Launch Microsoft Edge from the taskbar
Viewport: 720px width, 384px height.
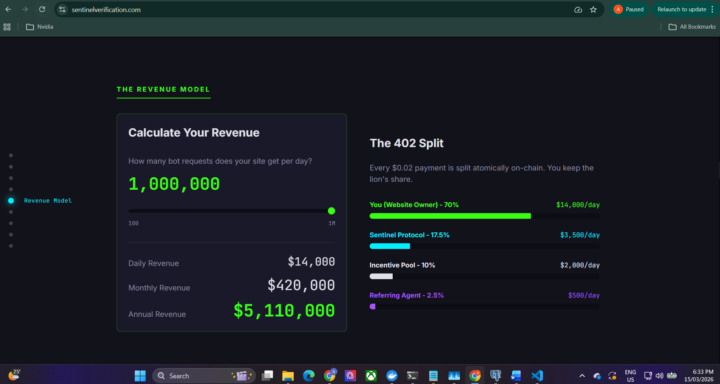point(309,376)
